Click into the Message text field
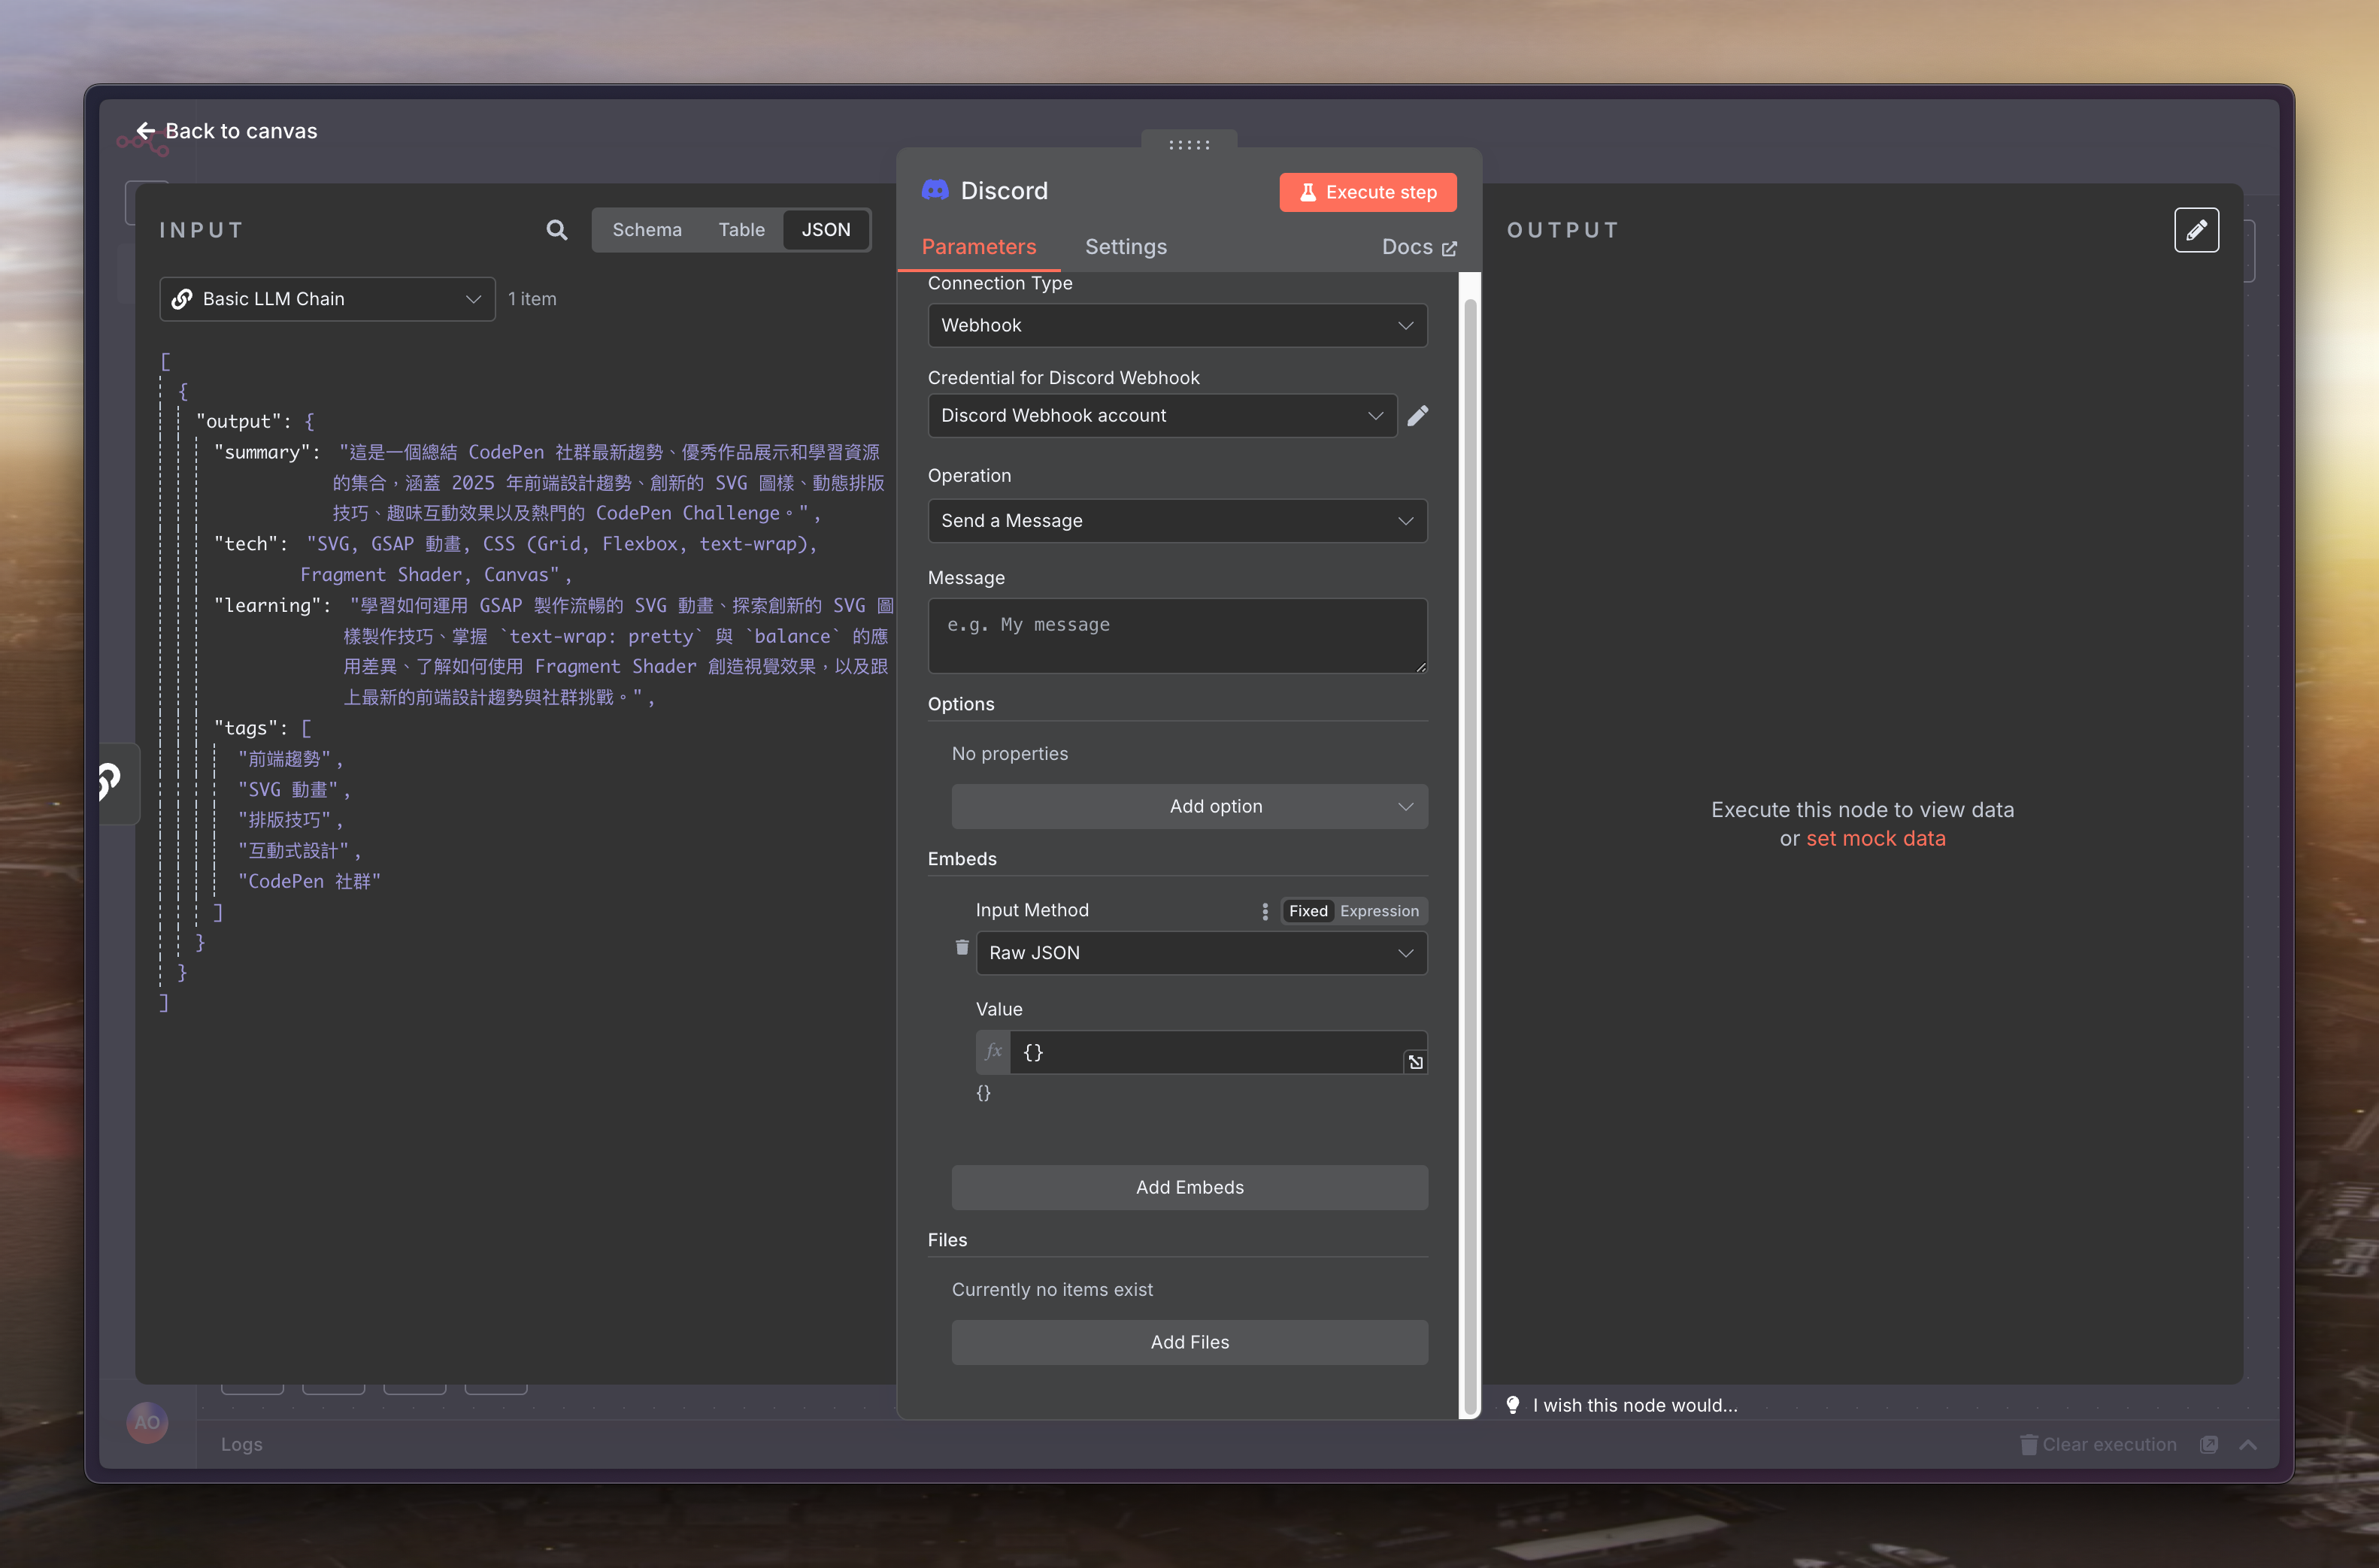2379x1568 pixels. click(1177, 636)
